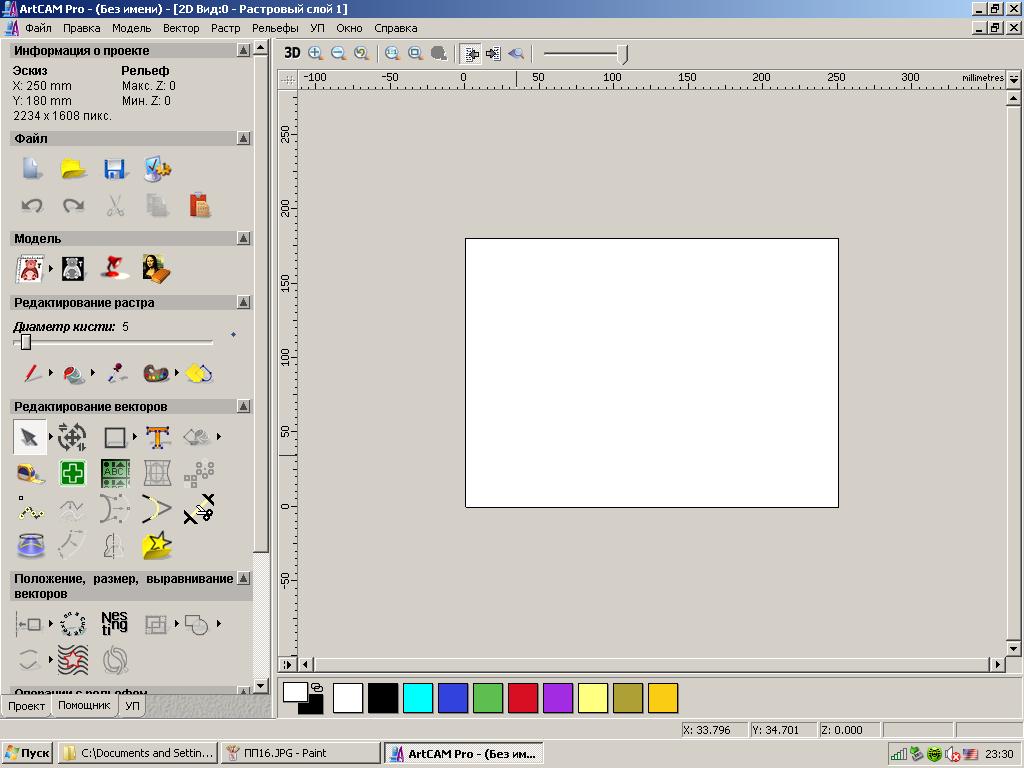This screenshot has height=768, width=1024.
Task: Zoom in with the plus magnifier
Action: click(x=315, y=54)
